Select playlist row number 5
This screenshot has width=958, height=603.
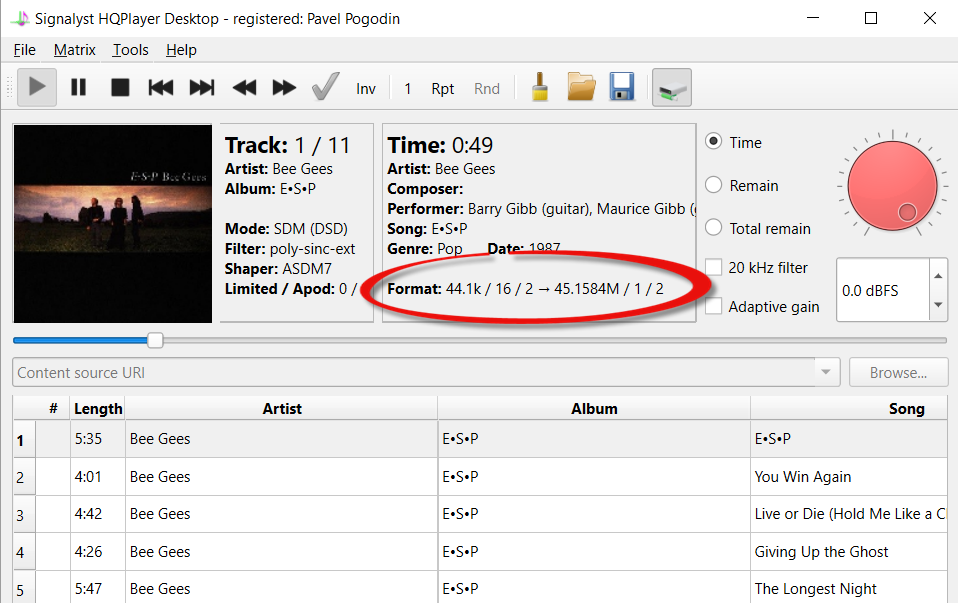coord(21,589)
